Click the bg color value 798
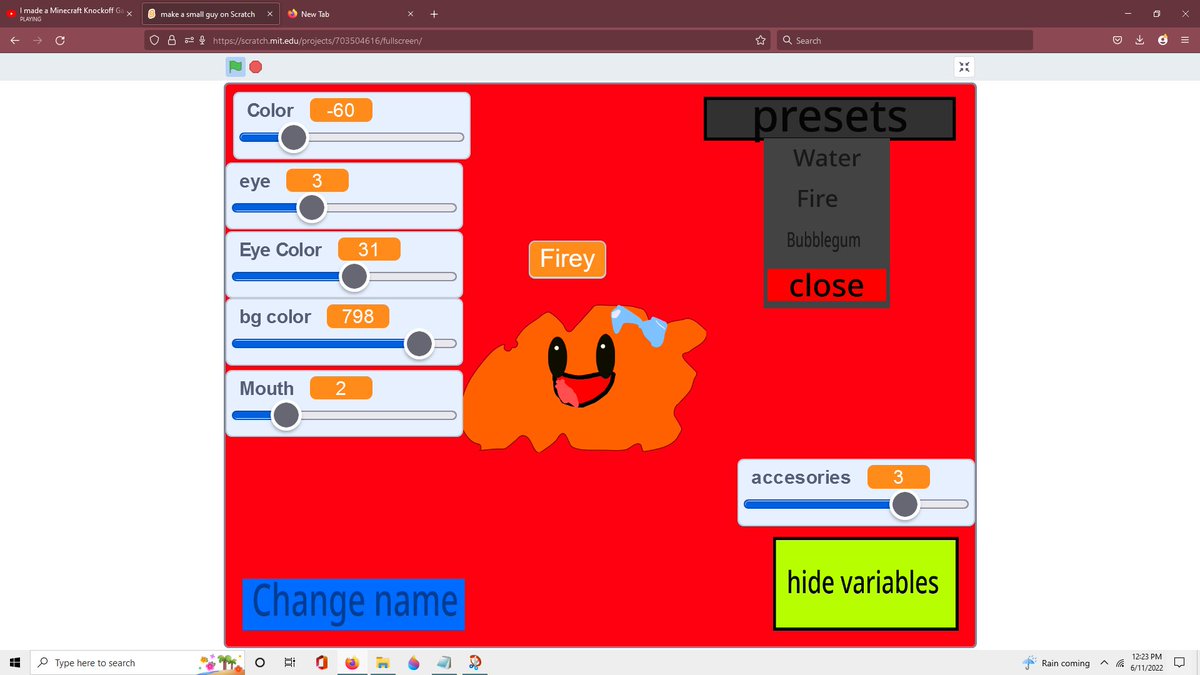The width and height of the screenshot is (1200, 675). point(358,316)
